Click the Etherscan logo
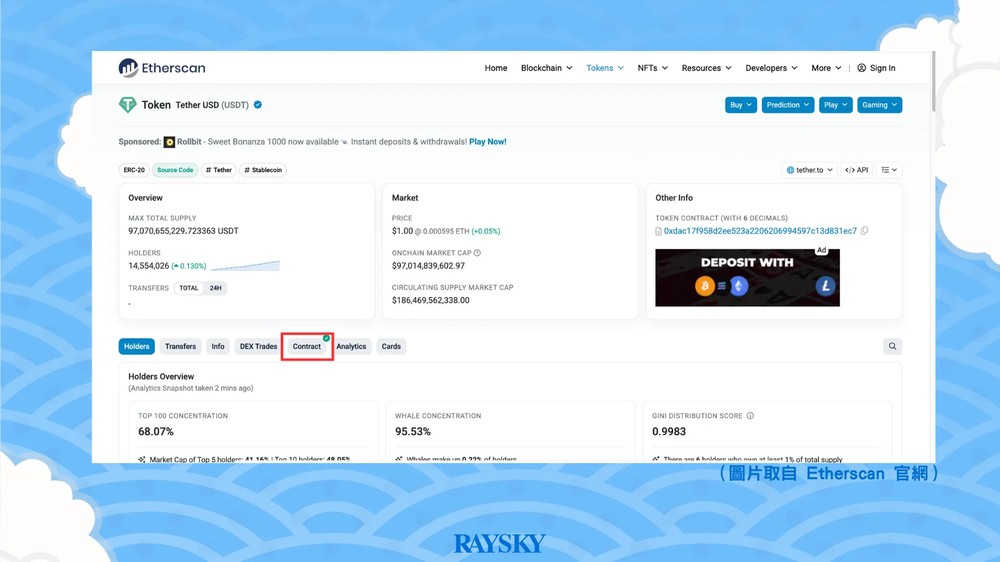Image resolution: width=1000 pixels, height=562 pixels. coord(162,68)
